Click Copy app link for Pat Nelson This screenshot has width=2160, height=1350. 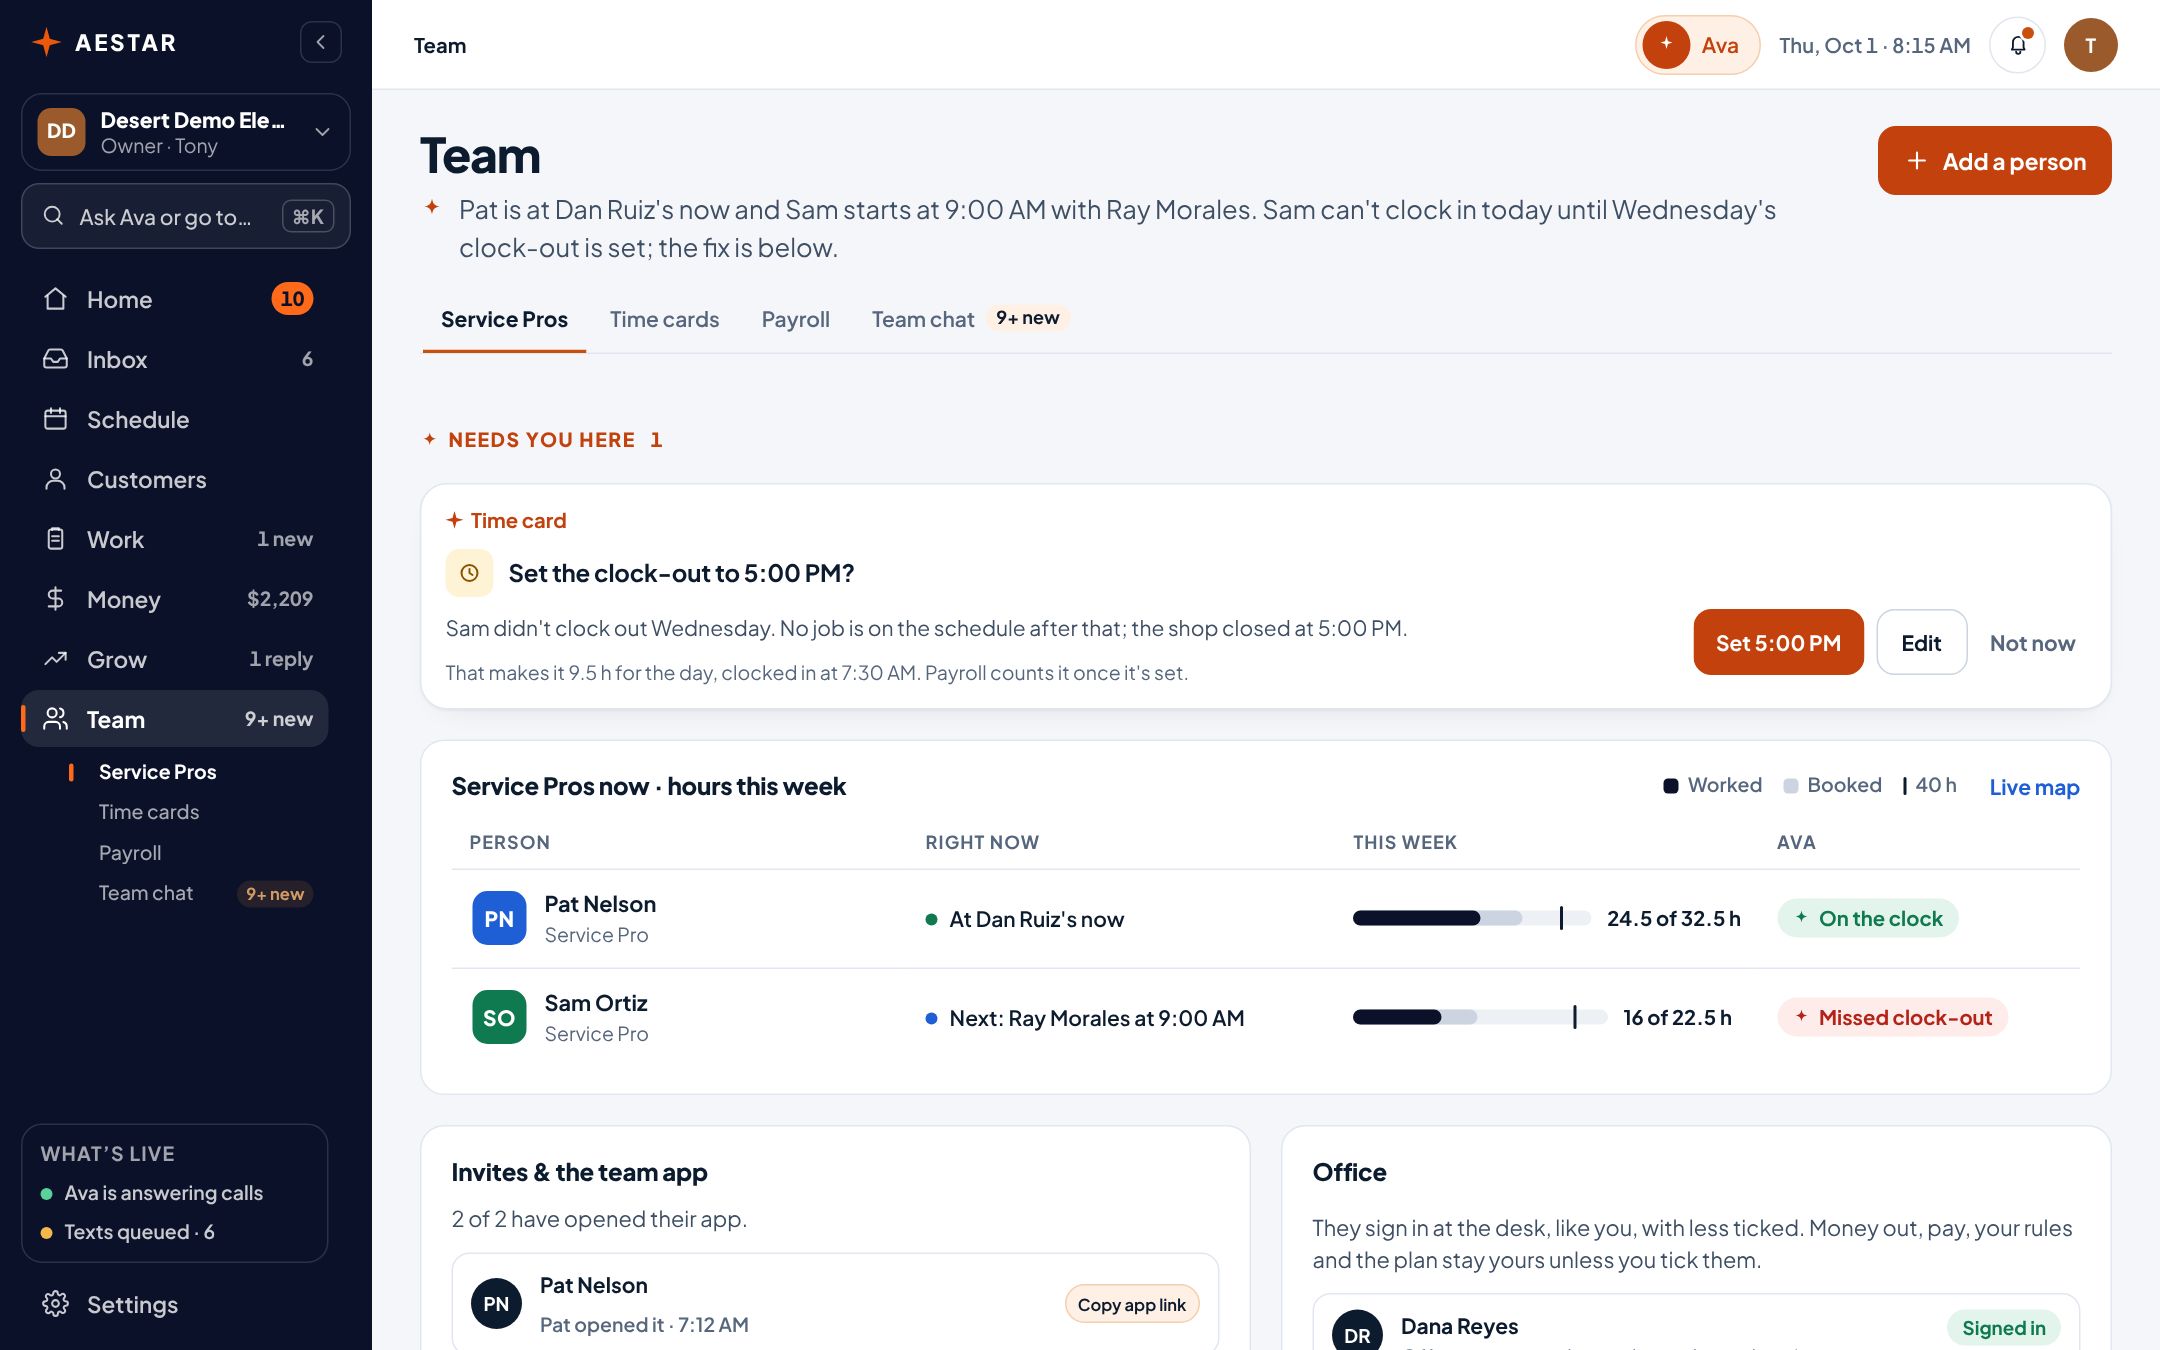(1131, 1304)
